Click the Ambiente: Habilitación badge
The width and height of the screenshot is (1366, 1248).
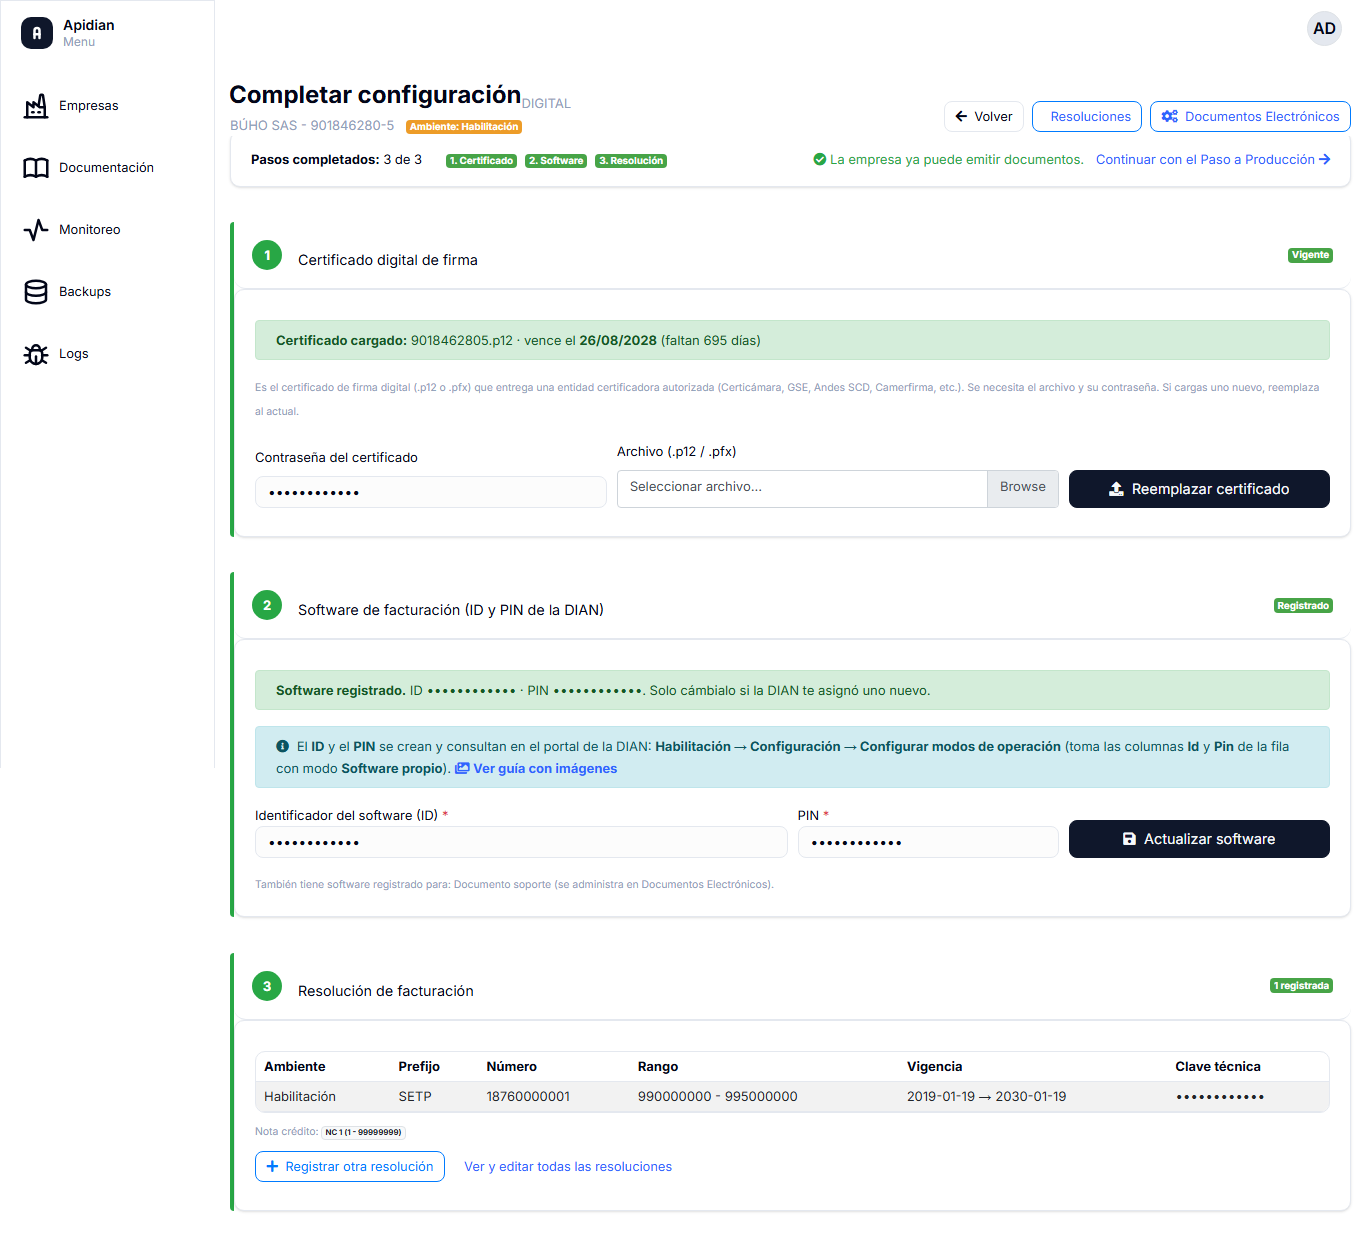click(464, 127)
